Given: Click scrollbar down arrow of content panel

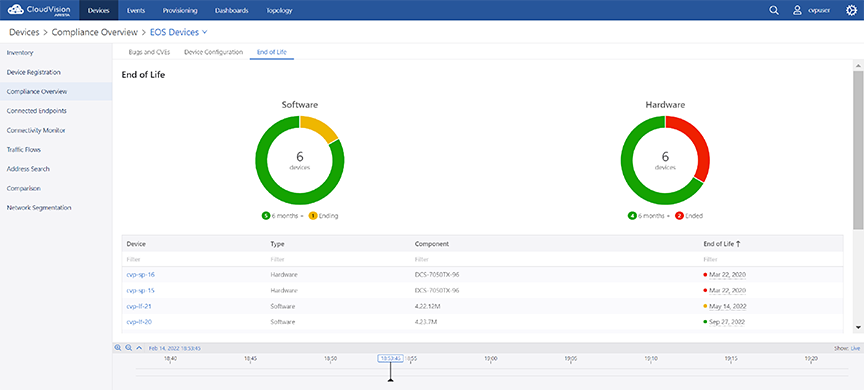Looking at the screenshot, I should (x=858, y=327).
